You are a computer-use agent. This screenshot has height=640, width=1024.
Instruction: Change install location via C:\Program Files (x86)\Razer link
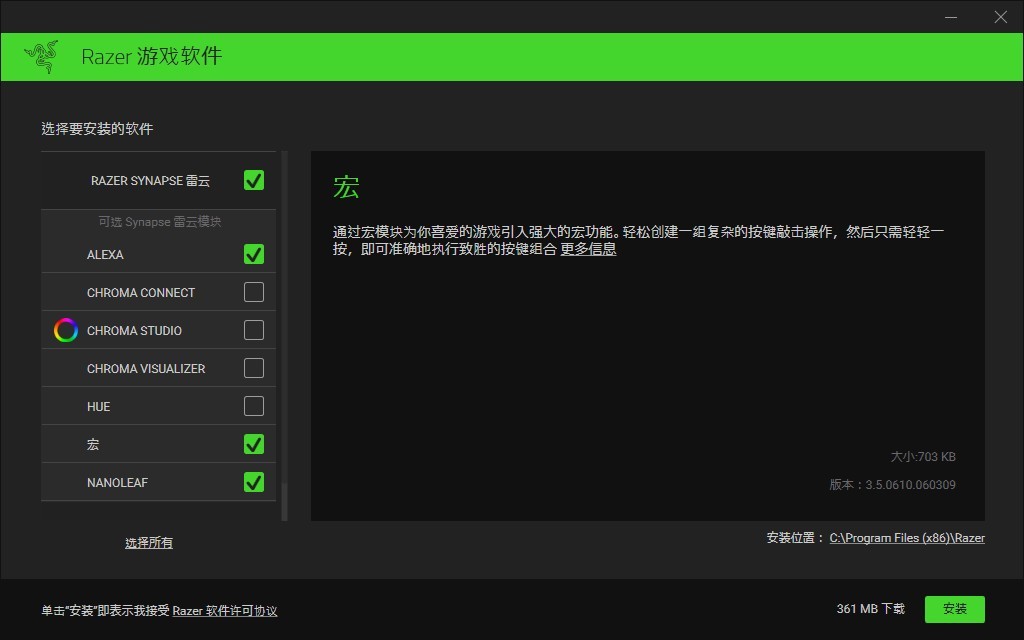click(x=906, y=537)
